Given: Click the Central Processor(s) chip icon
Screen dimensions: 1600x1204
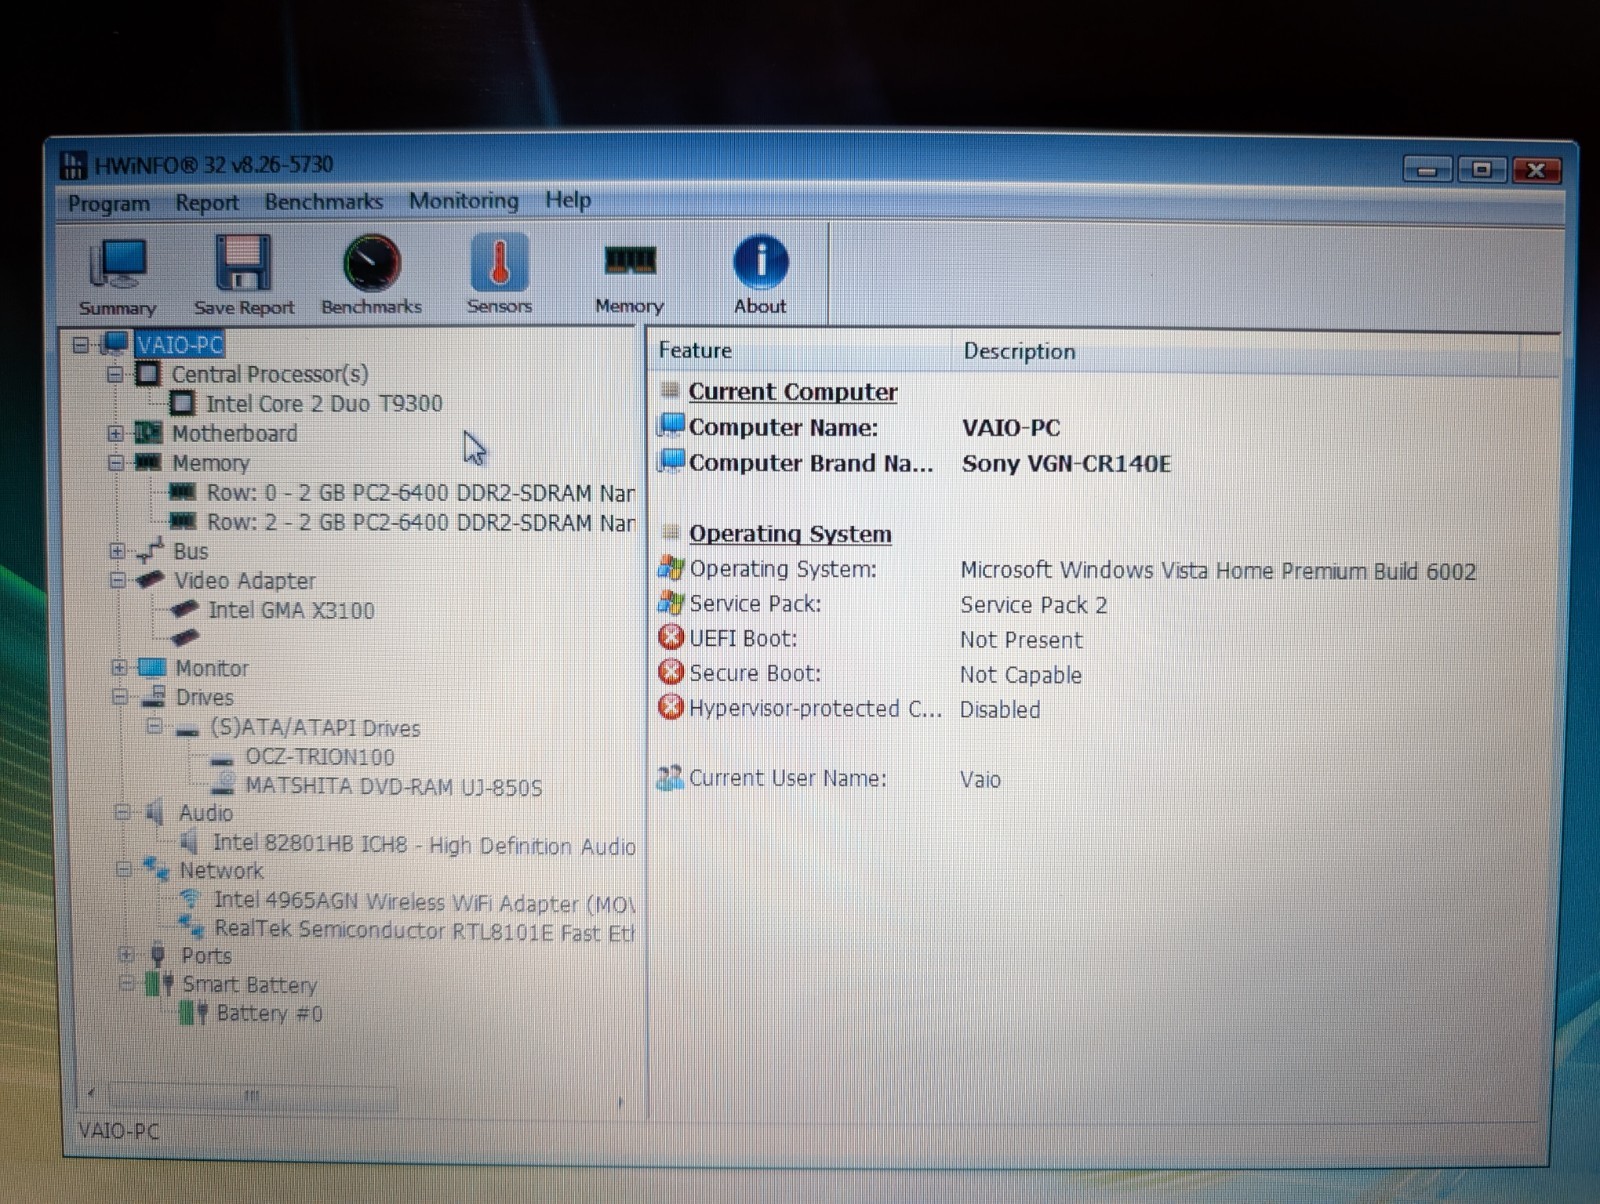Looking at the screenshot, I should pyautogui.click(x=148, y=374).
